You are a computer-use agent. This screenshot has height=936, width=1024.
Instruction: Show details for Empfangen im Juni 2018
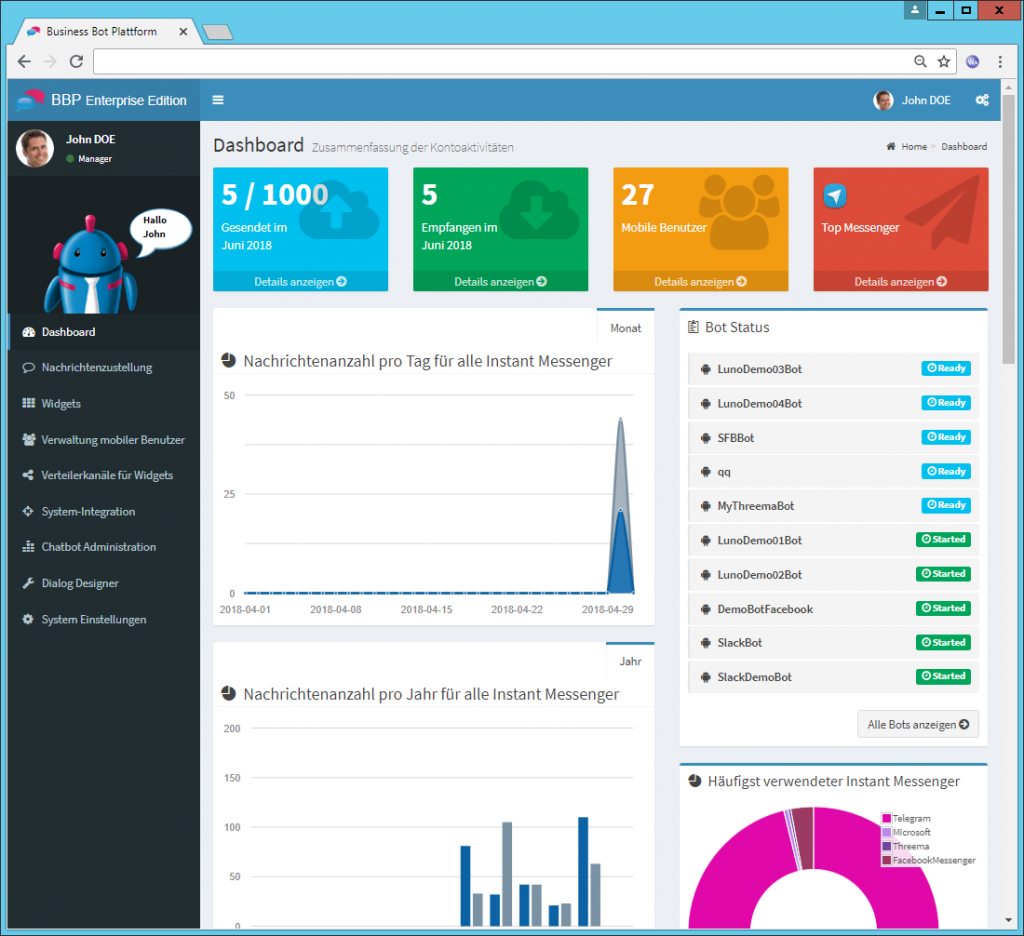500,282
